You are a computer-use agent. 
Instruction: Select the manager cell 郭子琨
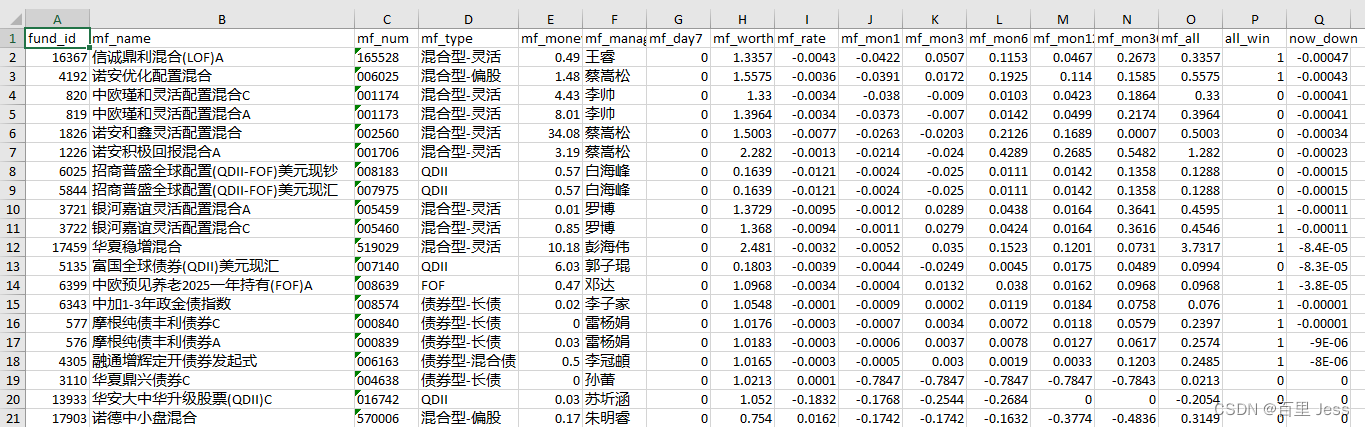click(614, 265)
